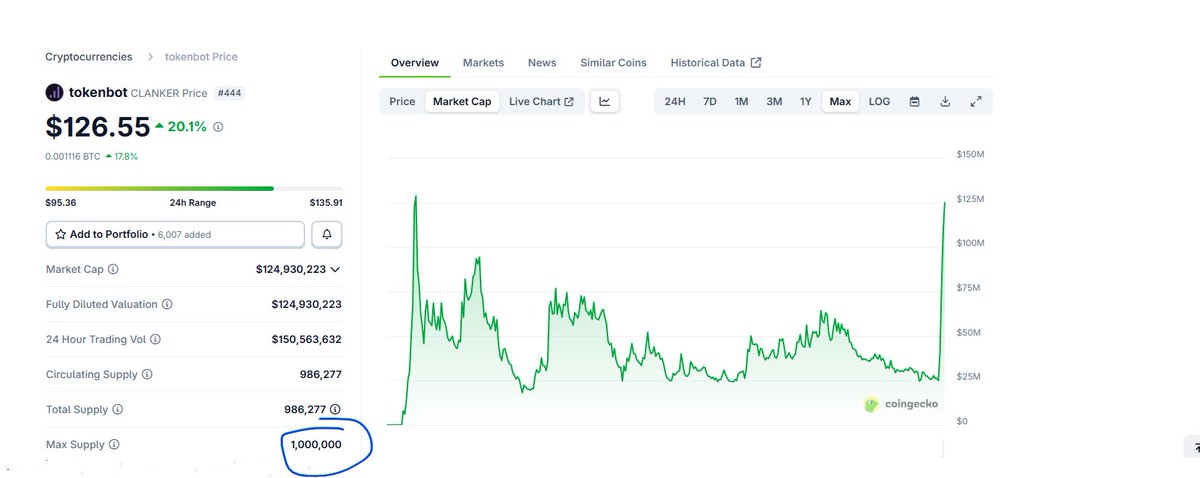Click the 1,000,000 max supply value
1200x478 pixels.
[314, 444]
